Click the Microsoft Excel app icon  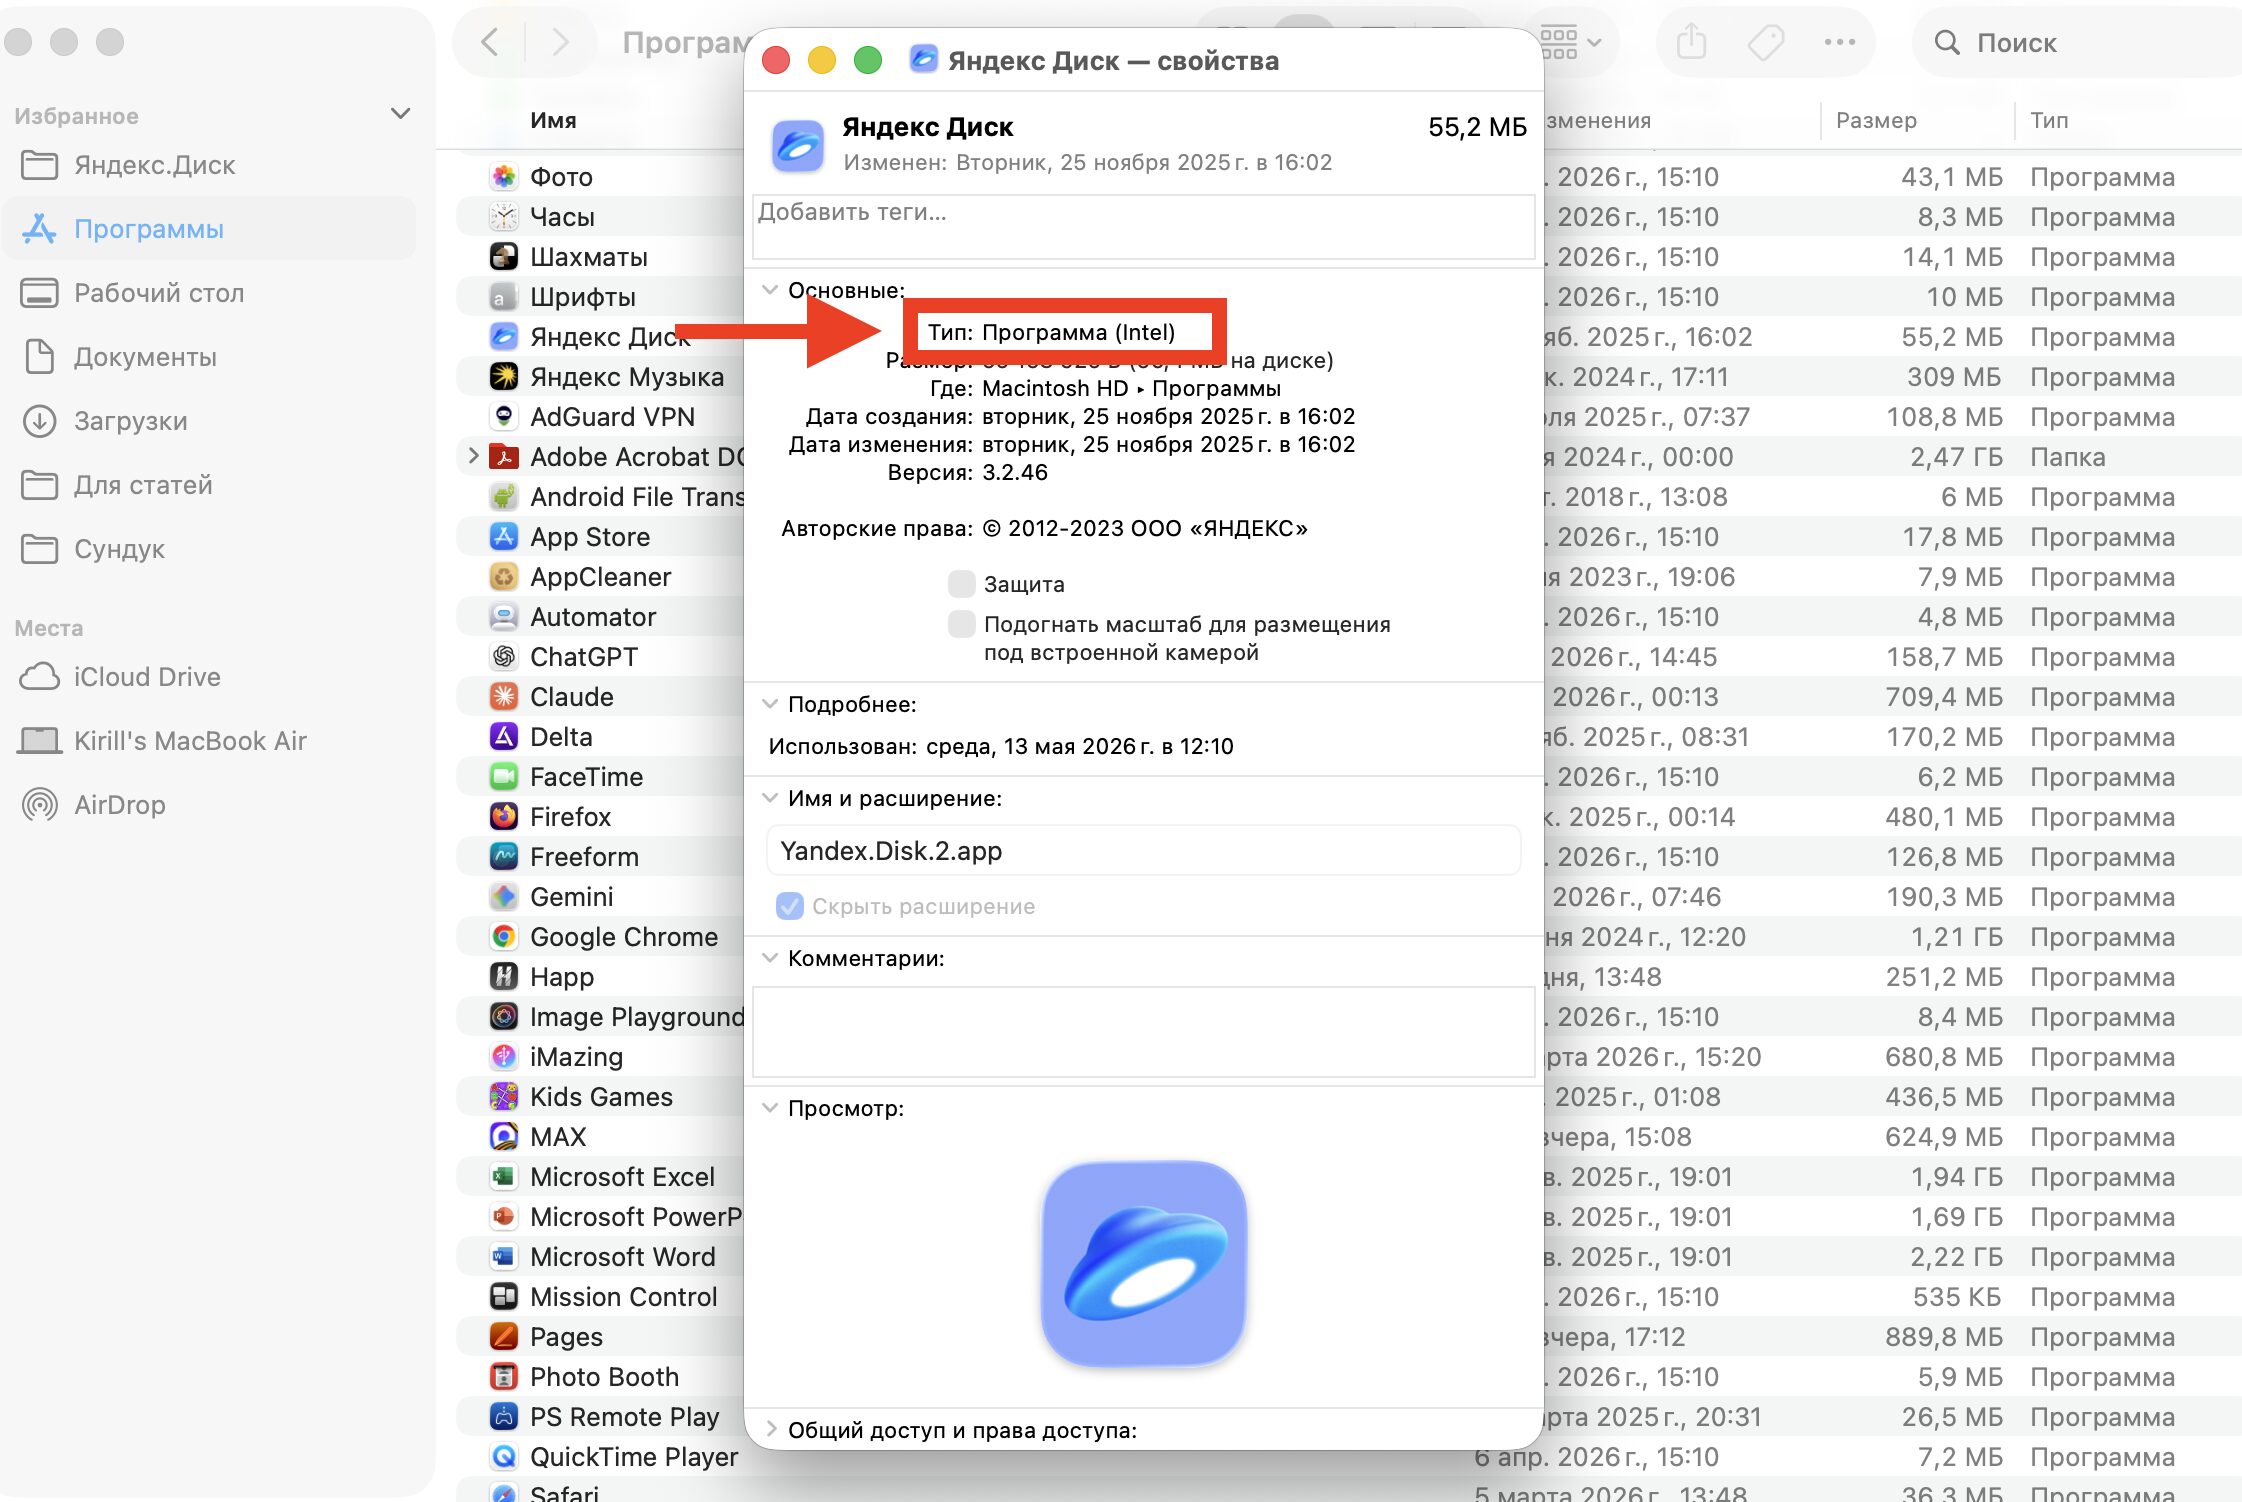(504, 1177)
